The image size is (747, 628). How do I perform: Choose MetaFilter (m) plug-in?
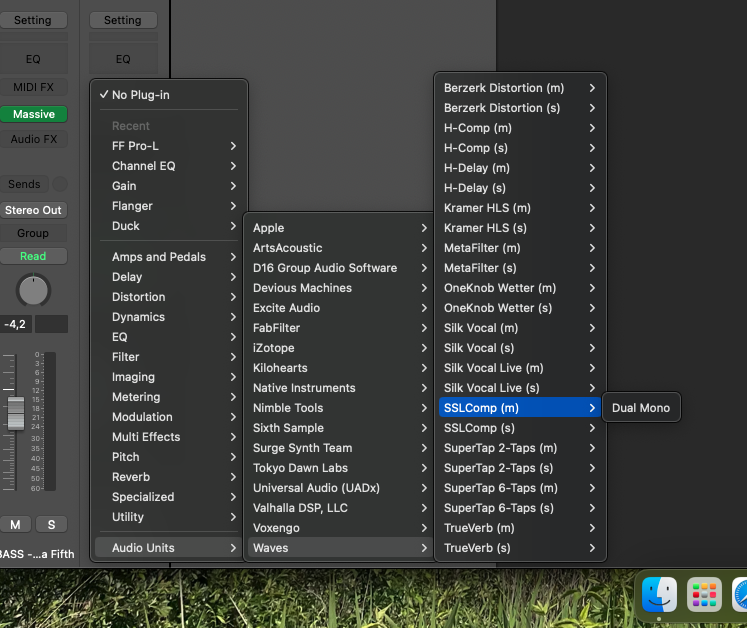(x=520, y=248)
